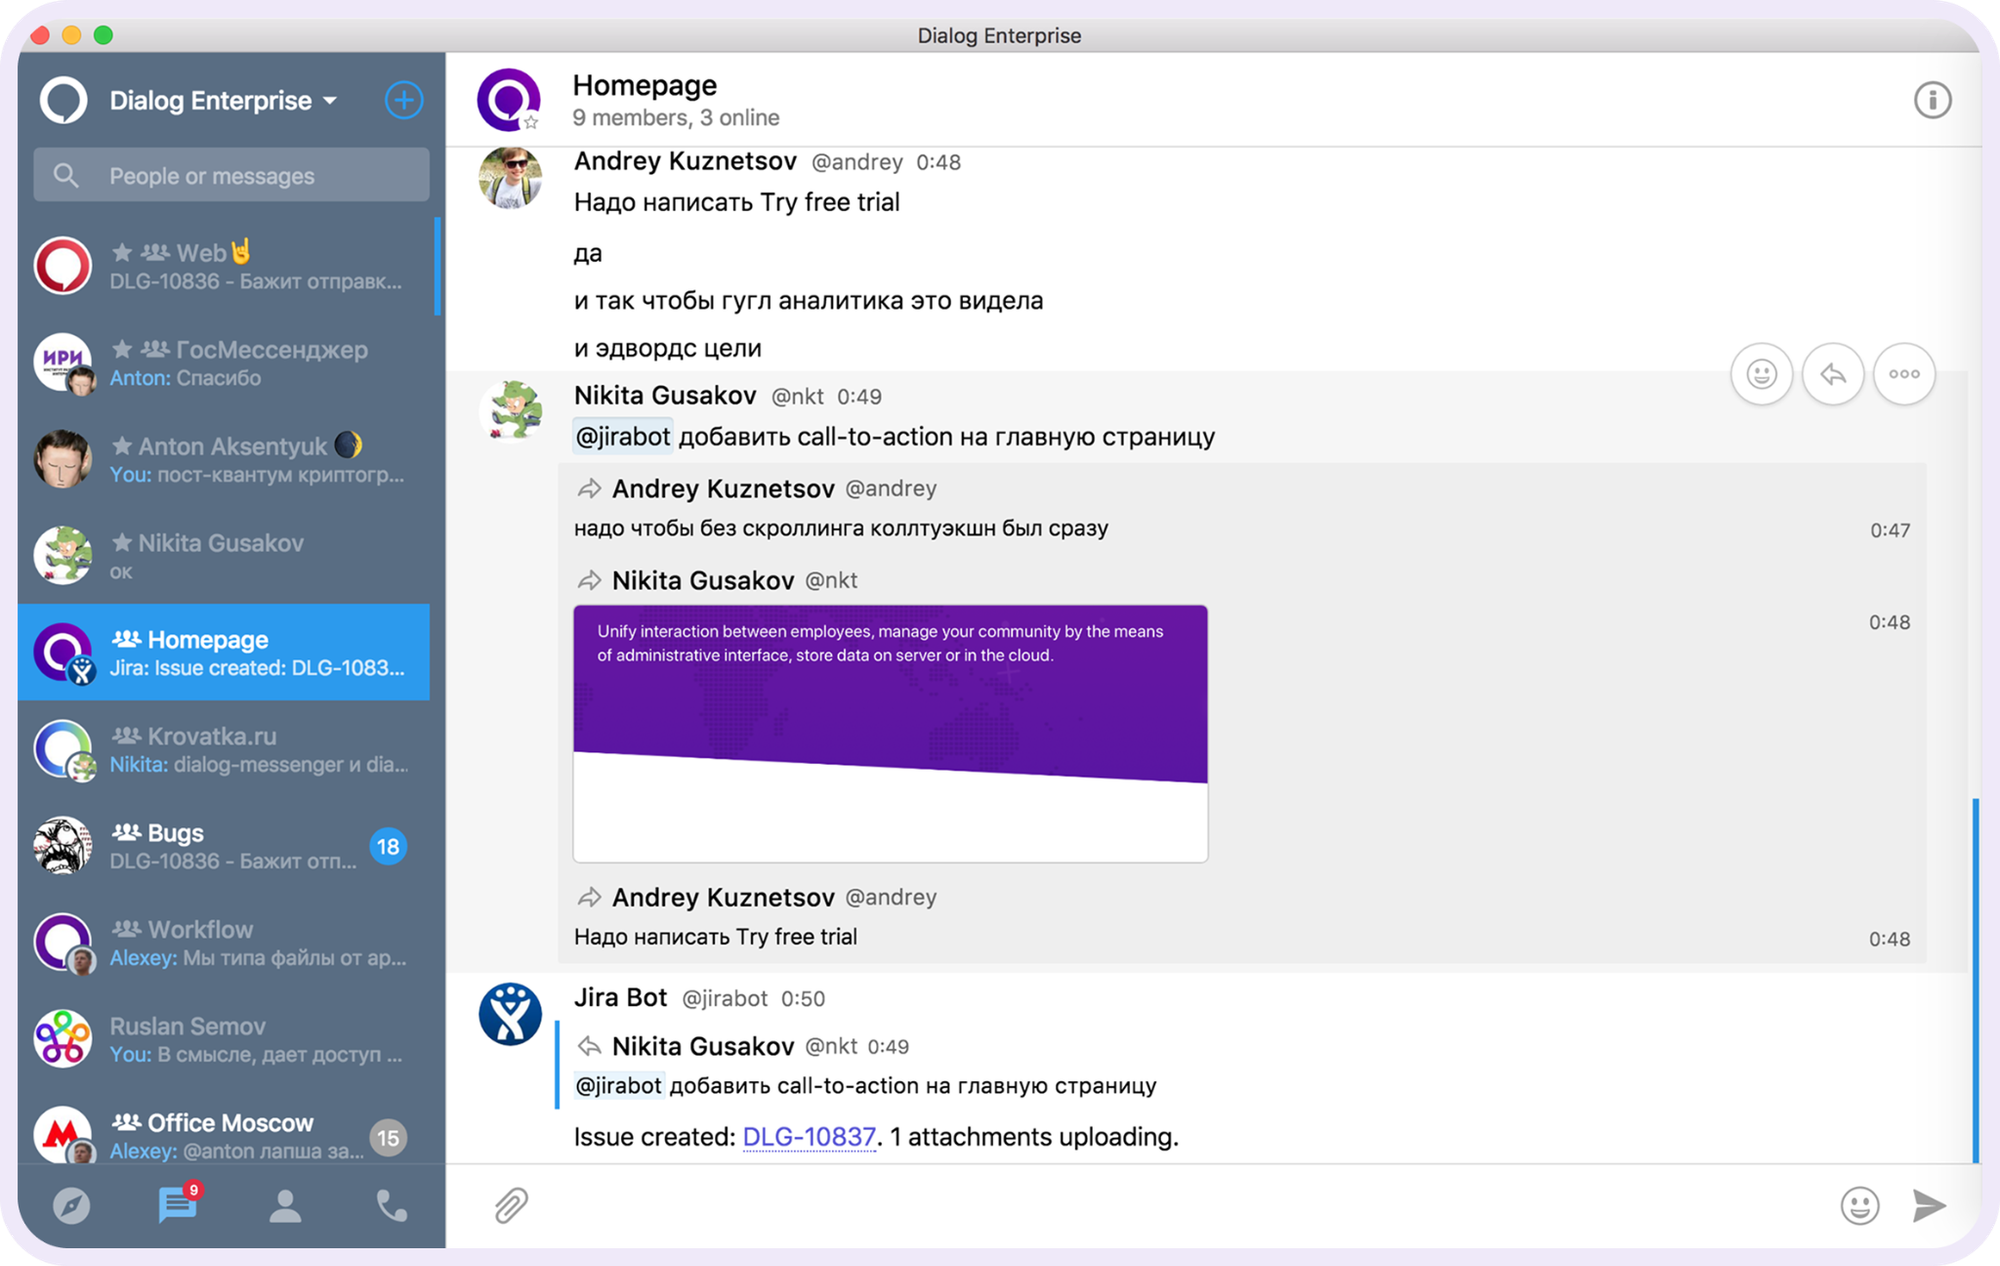Image resolution: width=2000 pixels, height=1266 pixels.
Task: Click the Homepage title in the header
Action: click(x=645, y=86)
